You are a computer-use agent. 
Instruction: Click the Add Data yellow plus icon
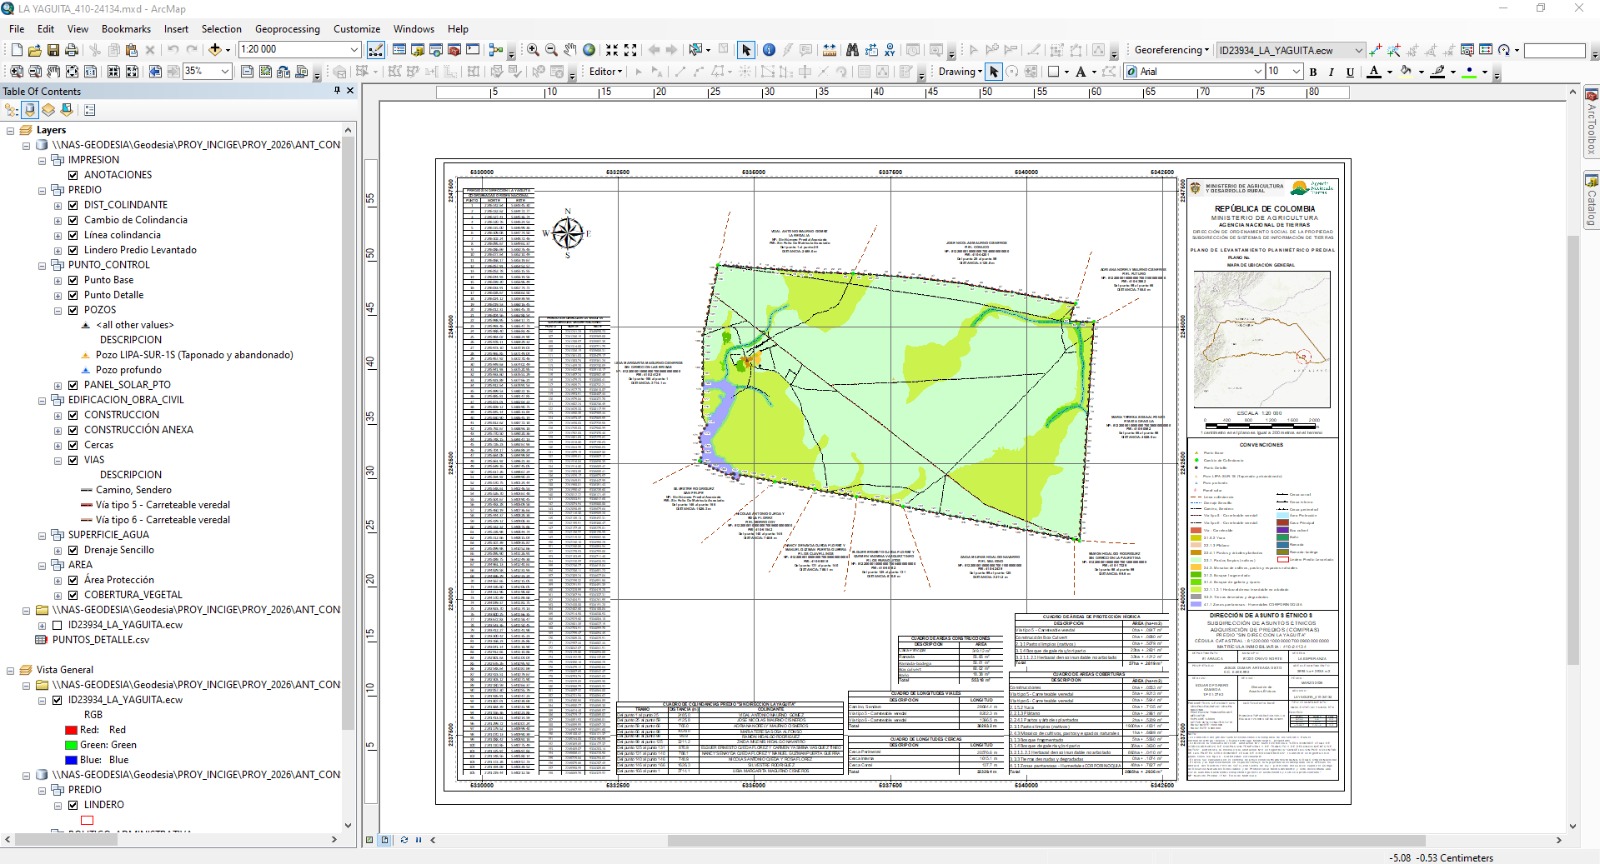click(x=215, y=49)
